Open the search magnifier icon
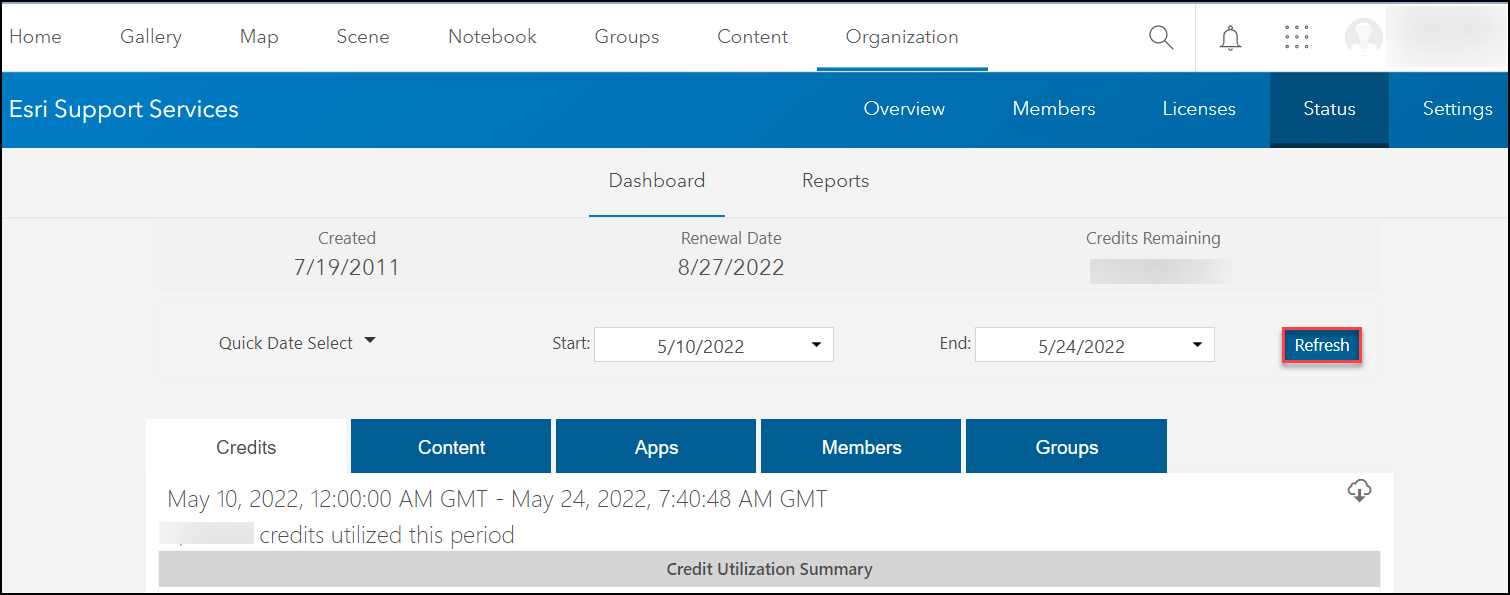This screenshot has width=1510, height=595. point(1160,38)
